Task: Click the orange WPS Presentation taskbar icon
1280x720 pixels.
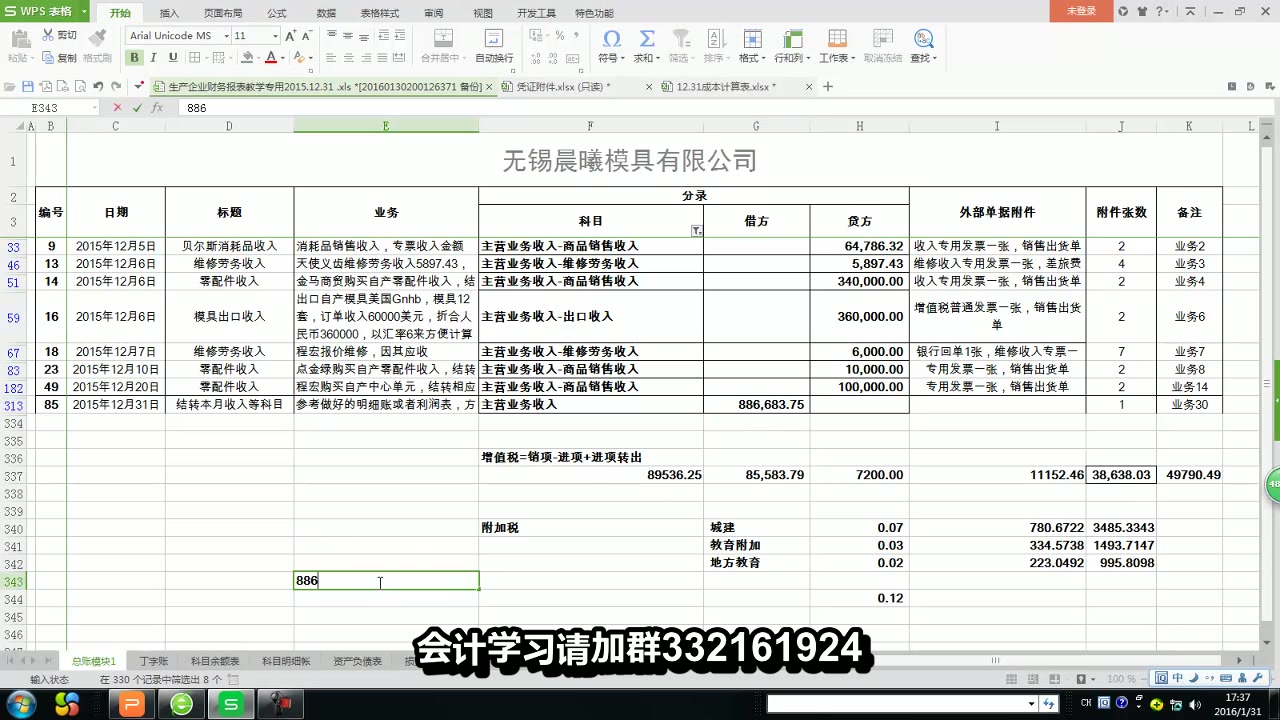Action: point(132,705)
